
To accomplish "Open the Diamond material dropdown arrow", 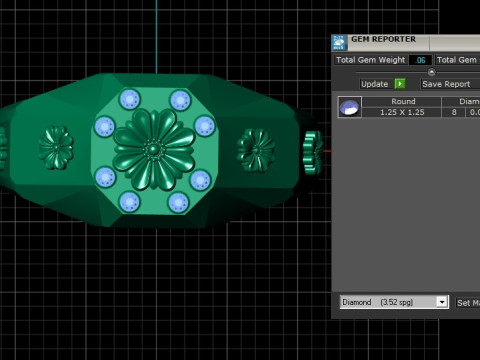I will 442,302.
